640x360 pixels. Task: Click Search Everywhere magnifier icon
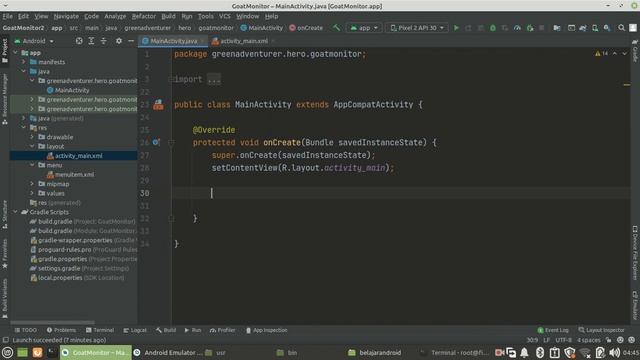(621, 28)
